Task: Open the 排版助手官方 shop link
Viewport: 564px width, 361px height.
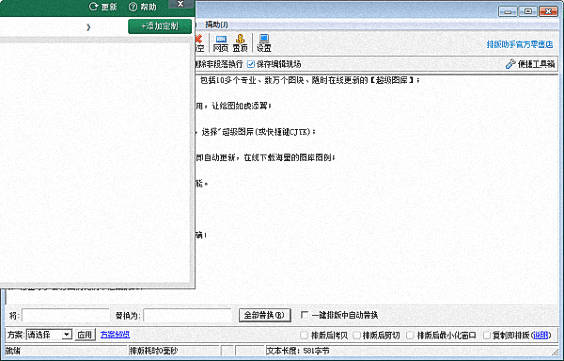Action: pyautogui.click(x=520, y=44)
